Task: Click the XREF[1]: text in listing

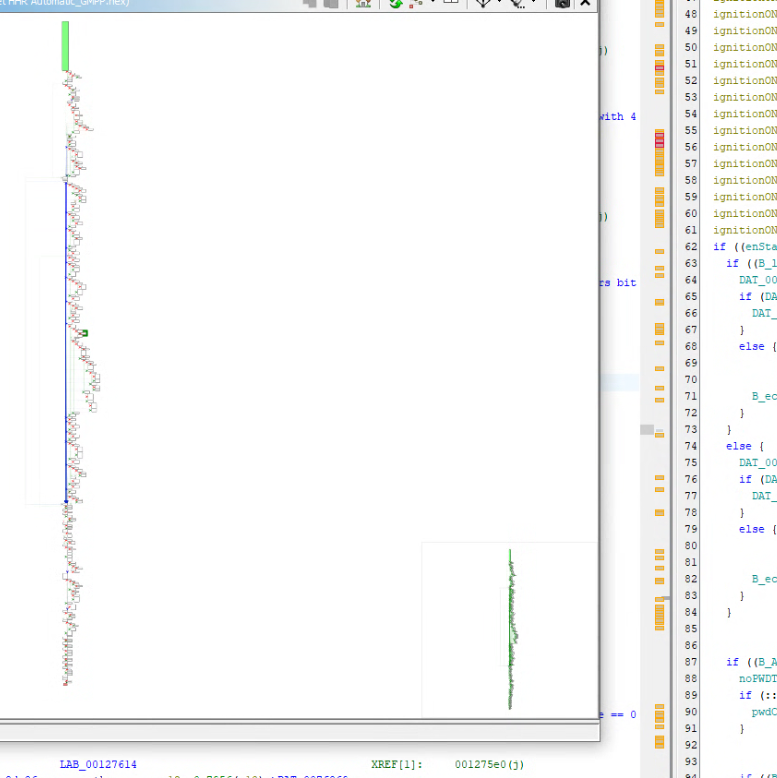Action: [x=396, y=764]
